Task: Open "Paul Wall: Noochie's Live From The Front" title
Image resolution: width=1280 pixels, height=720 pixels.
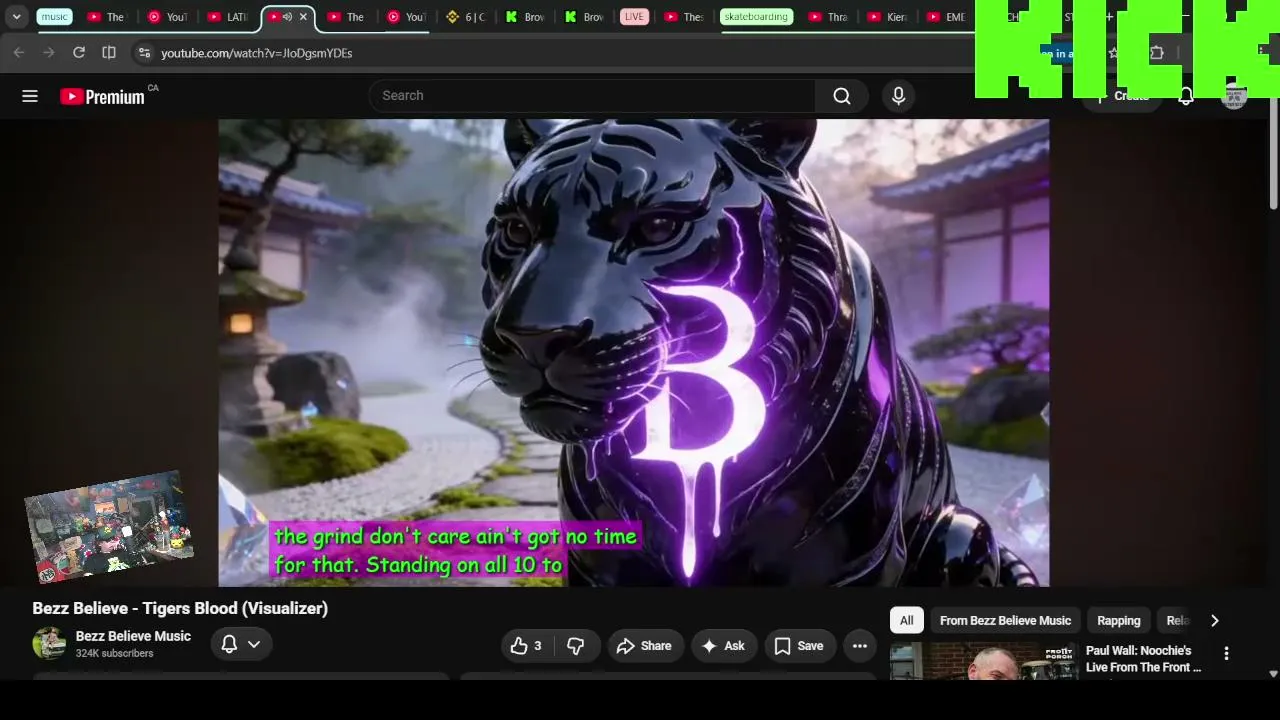Action: pyautogui.click(x=1143, y=659)
